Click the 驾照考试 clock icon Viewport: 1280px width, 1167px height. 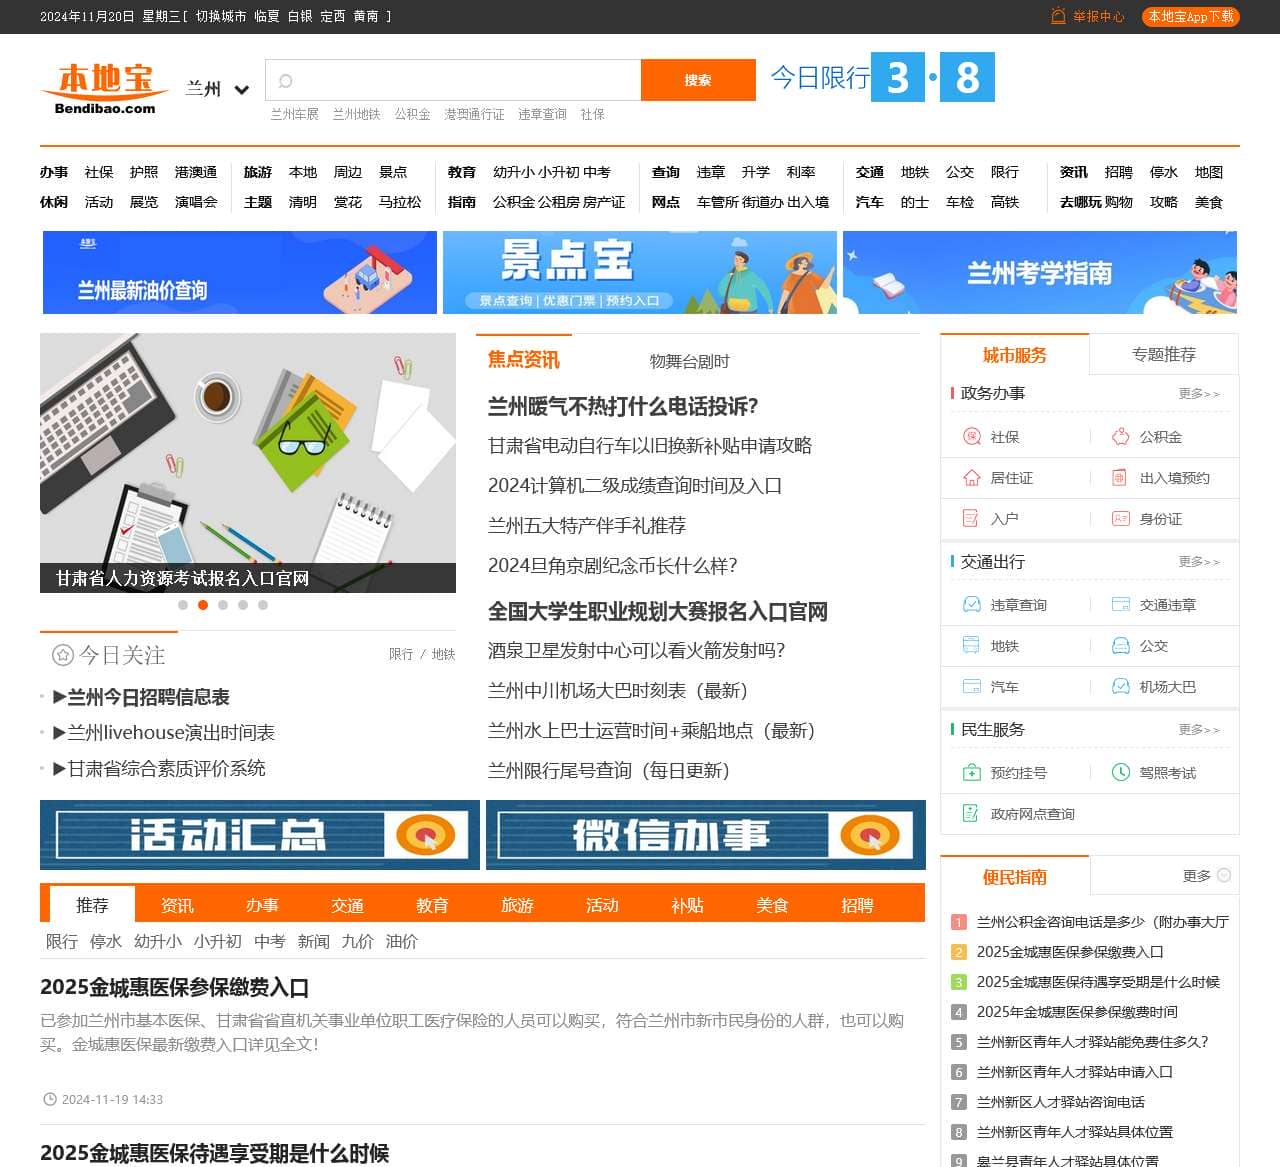1119,772
